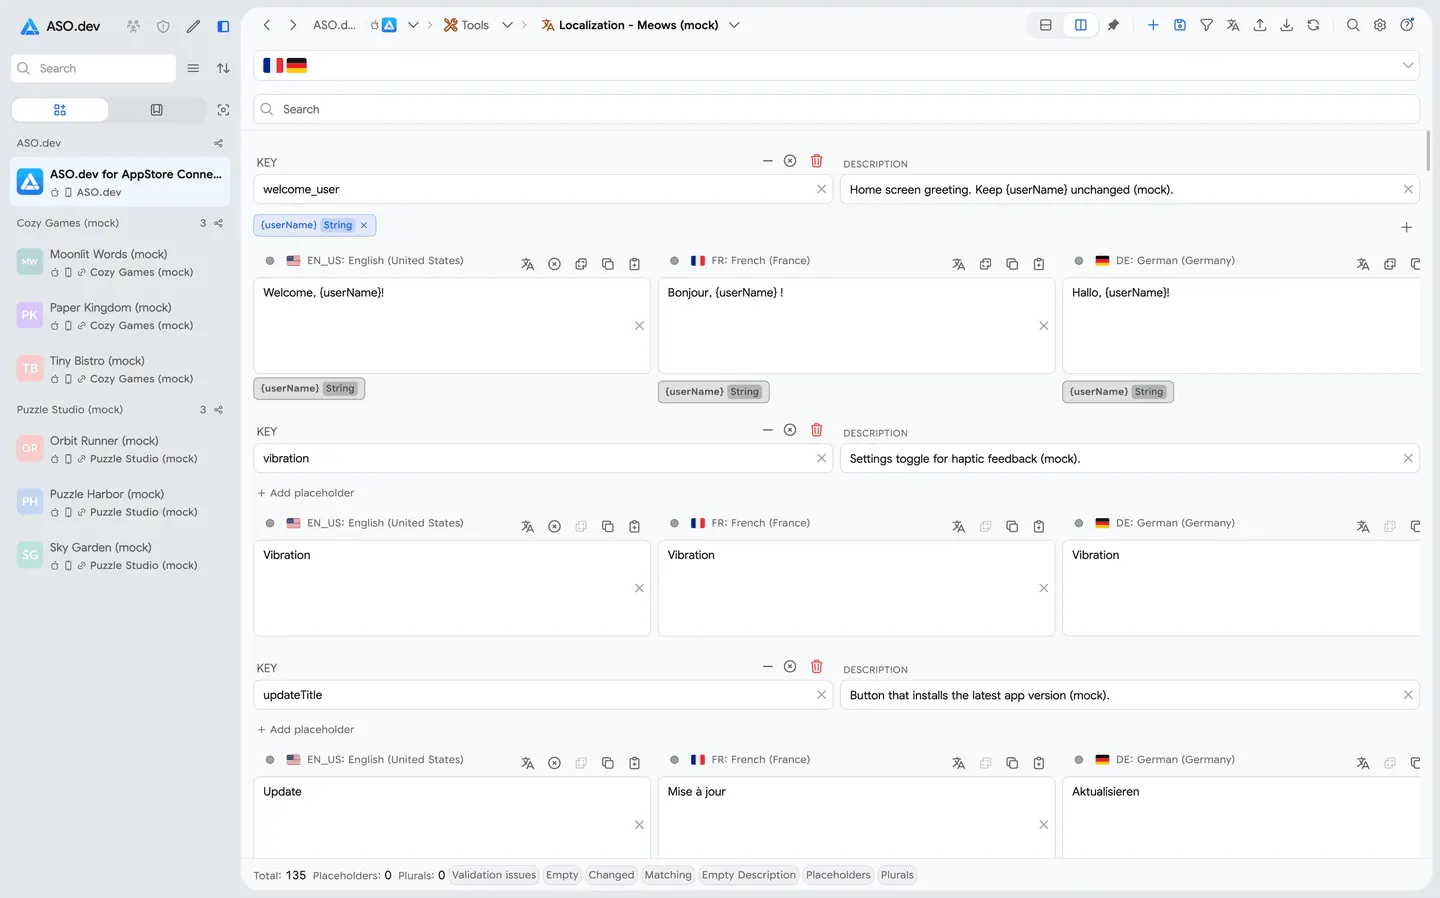Click the magnifier icon in the top toolbar
The height and width of the screenshot is (898, 1440).
[1353, 25]
